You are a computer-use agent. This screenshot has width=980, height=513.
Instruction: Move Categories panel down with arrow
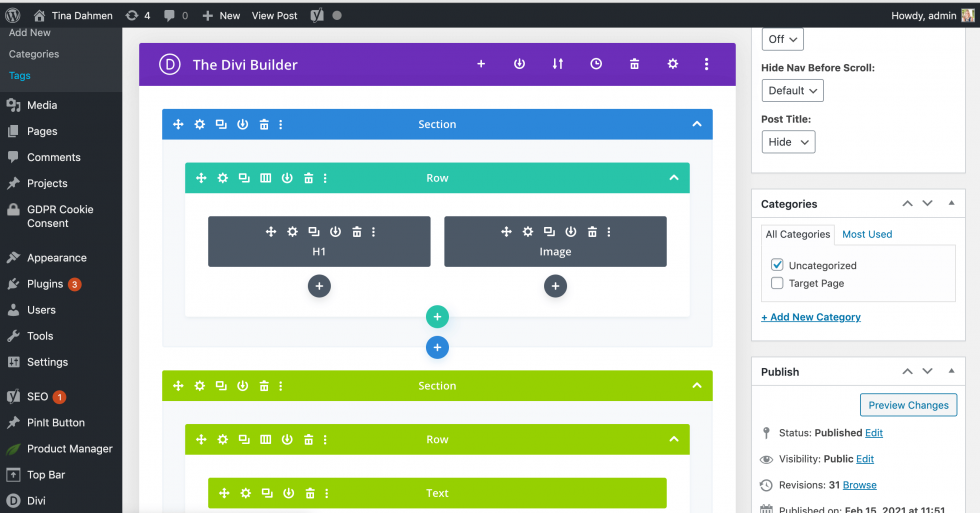[x=928, y=203]
